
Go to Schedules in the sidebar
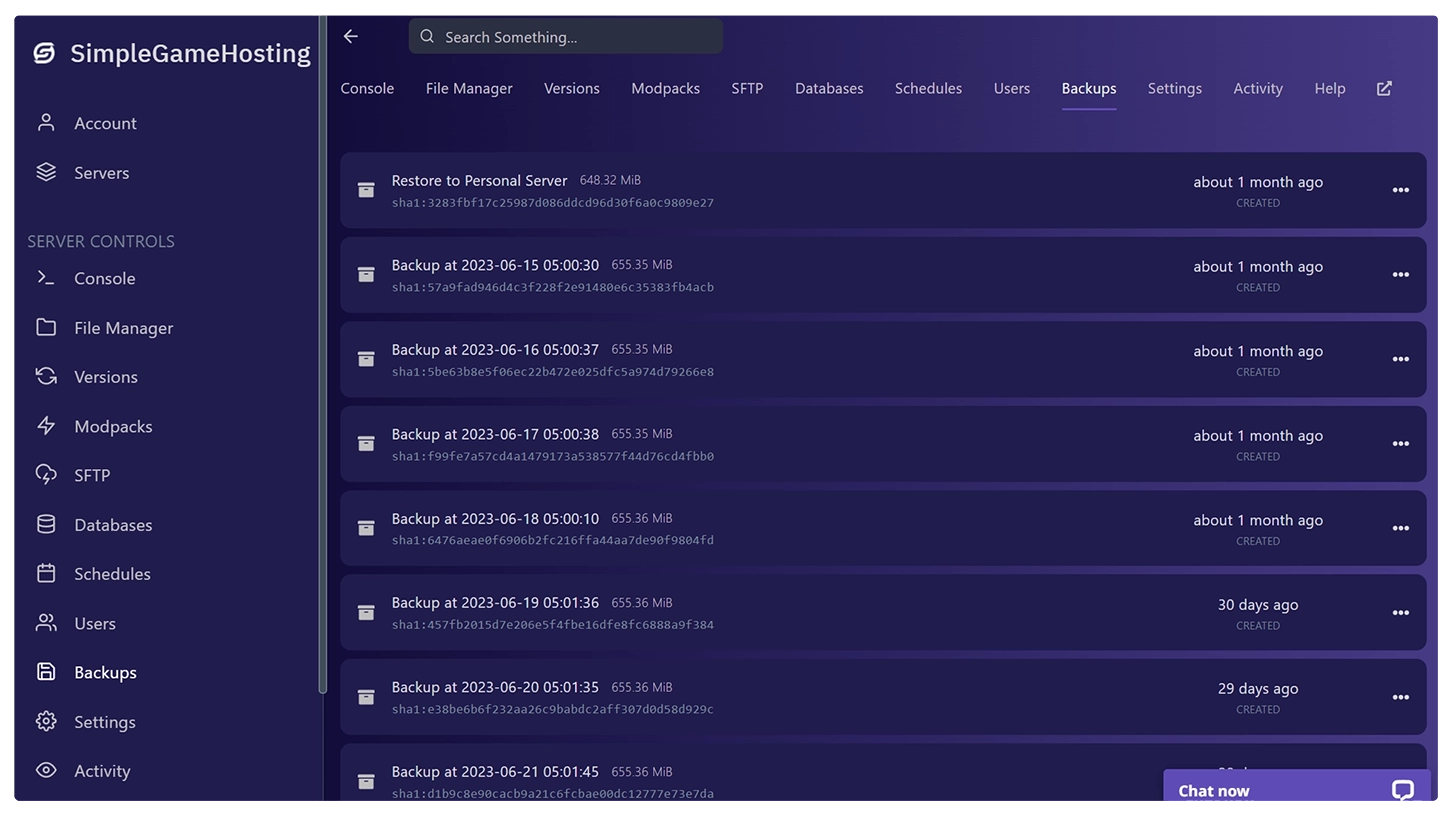(112, 574)
